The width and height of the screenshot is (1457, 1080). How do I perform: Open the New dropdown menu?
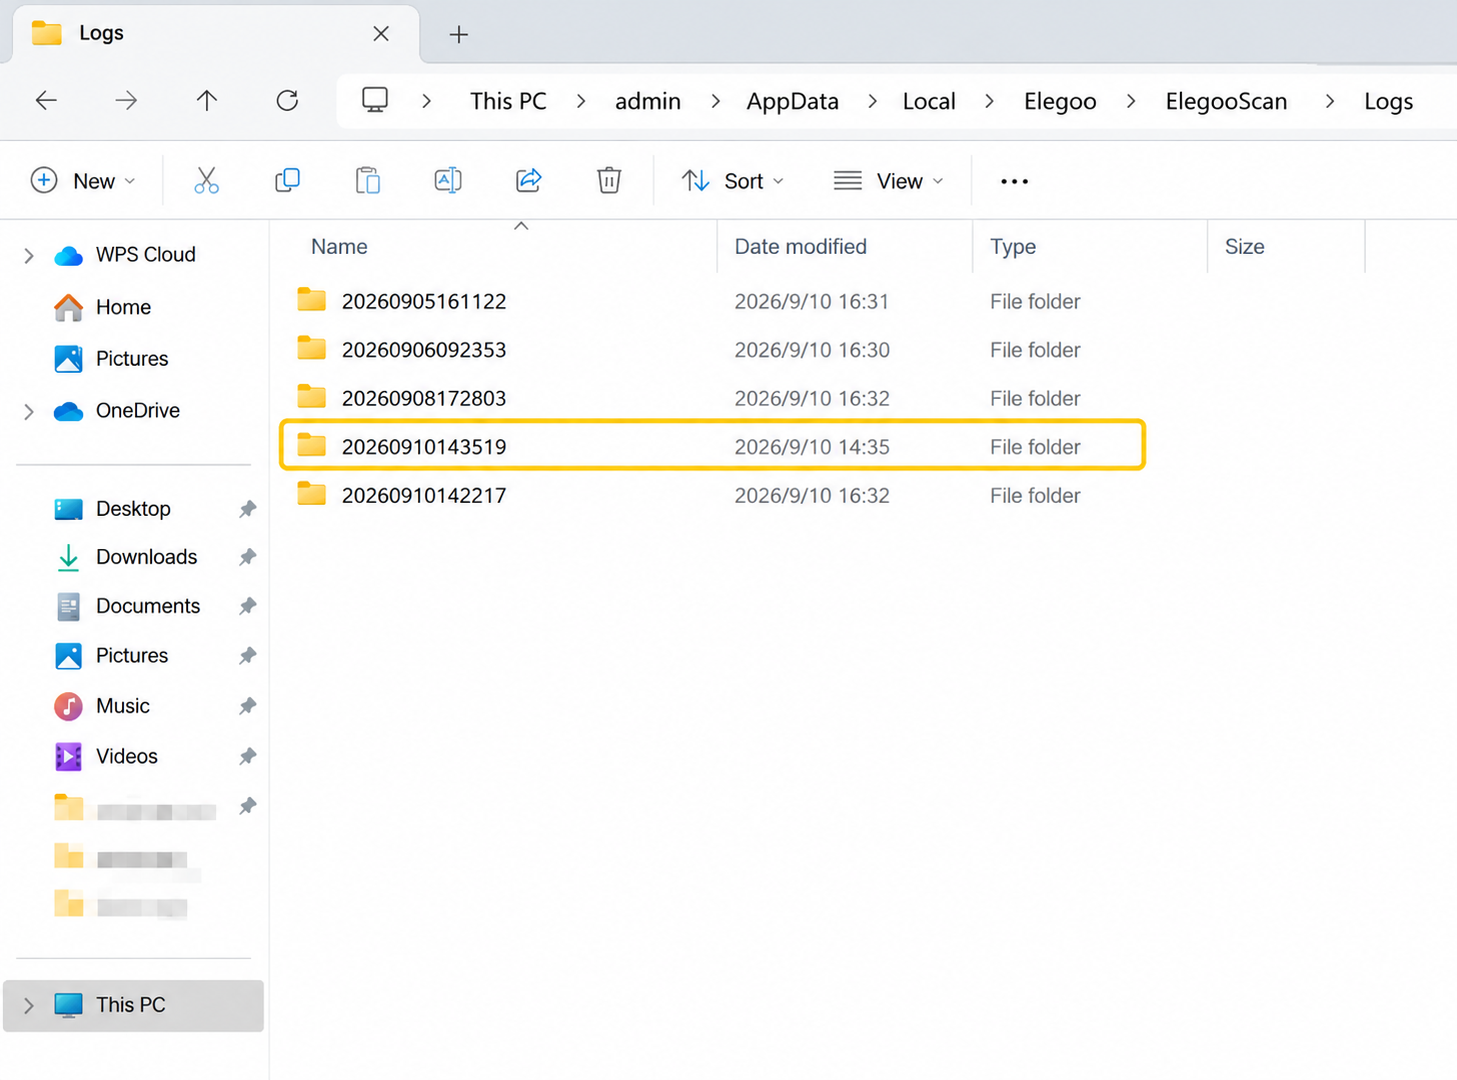pos(83,181)
